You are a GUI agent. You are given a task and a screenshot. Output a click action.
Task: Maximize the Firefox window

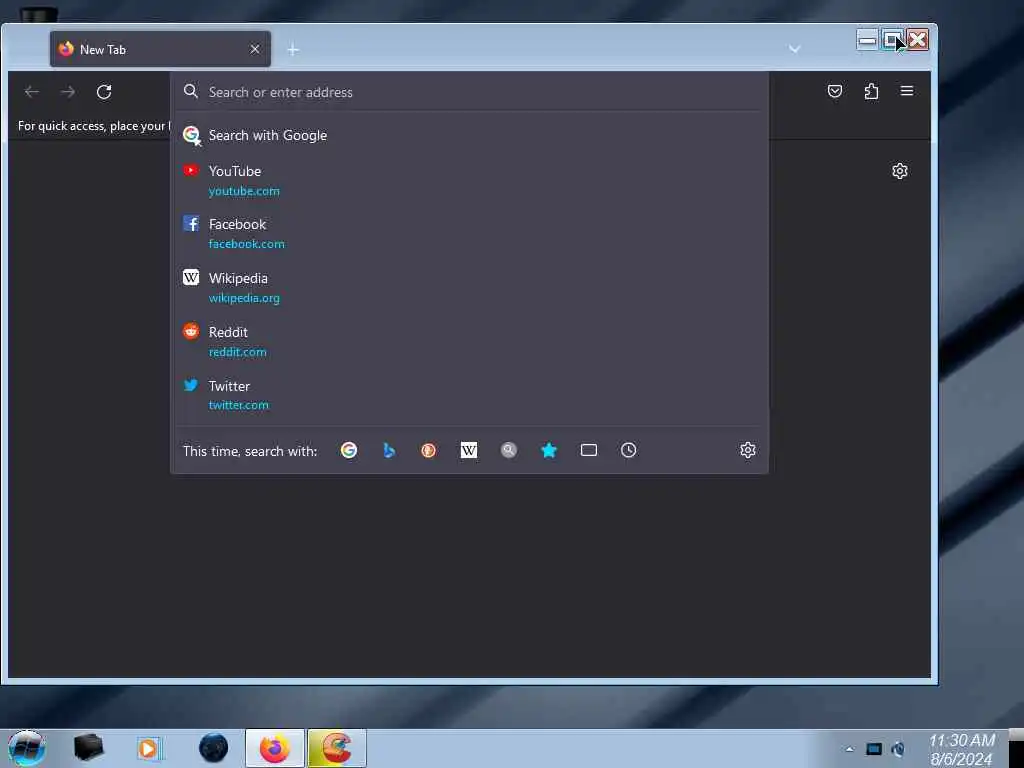pyautogui.click(x=891, y=40)
